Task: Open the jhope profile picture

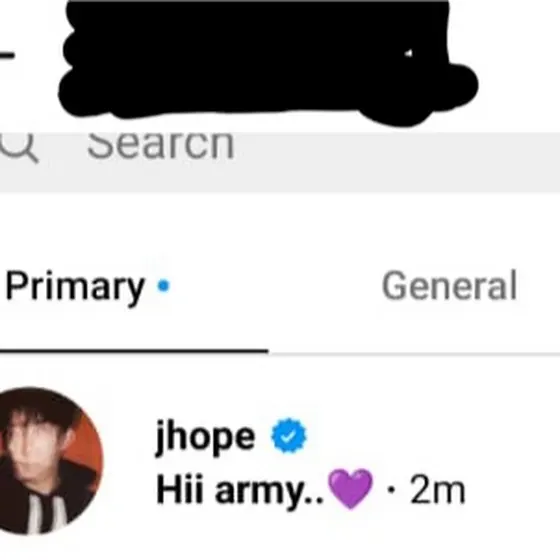Action: (x=48, y=461)
